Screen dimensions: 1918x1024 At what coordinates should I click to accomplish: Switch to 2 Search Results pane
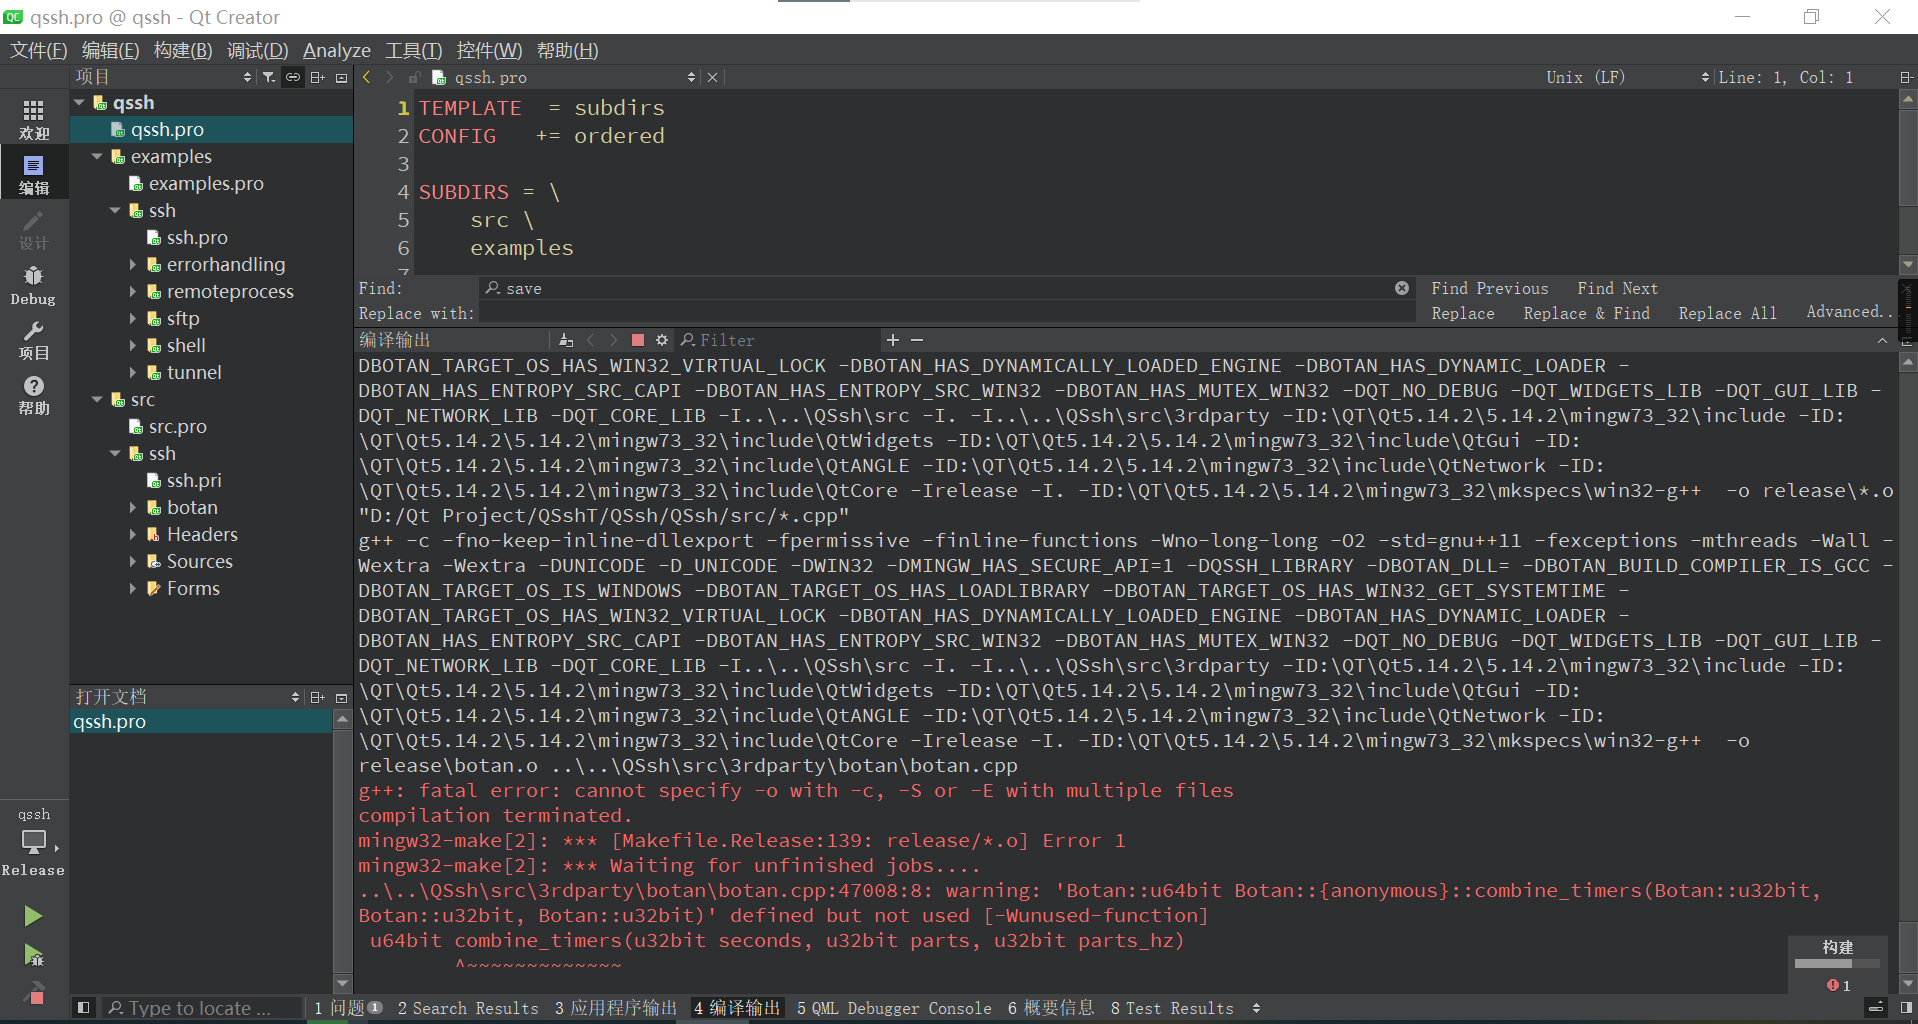coord(468,1008)
